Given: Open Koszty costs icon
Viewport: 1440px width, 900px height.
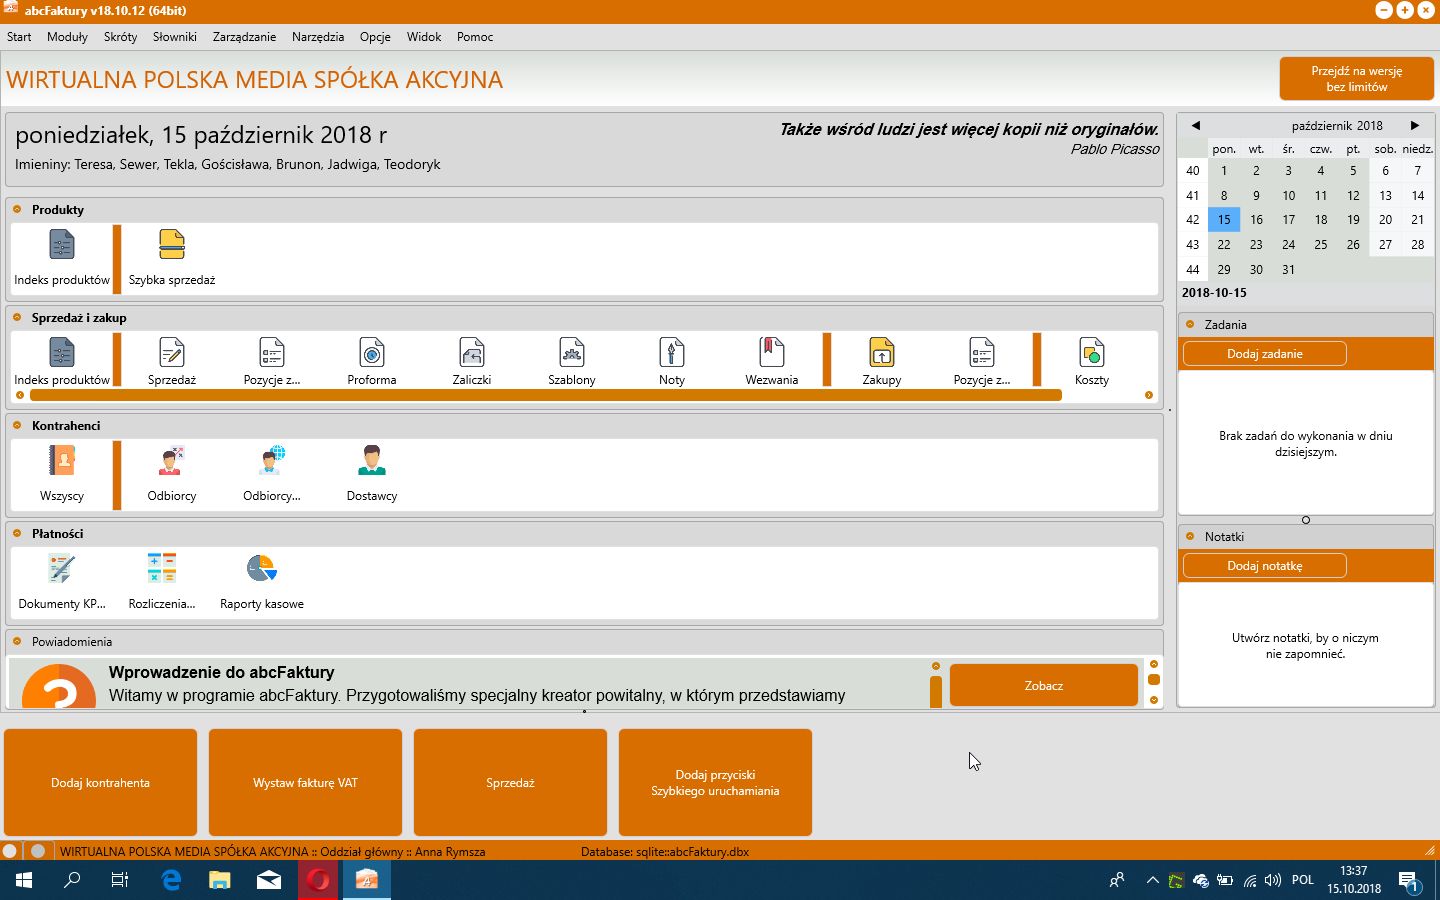Looking at the screenshot, I should [x=1092, y=361].
